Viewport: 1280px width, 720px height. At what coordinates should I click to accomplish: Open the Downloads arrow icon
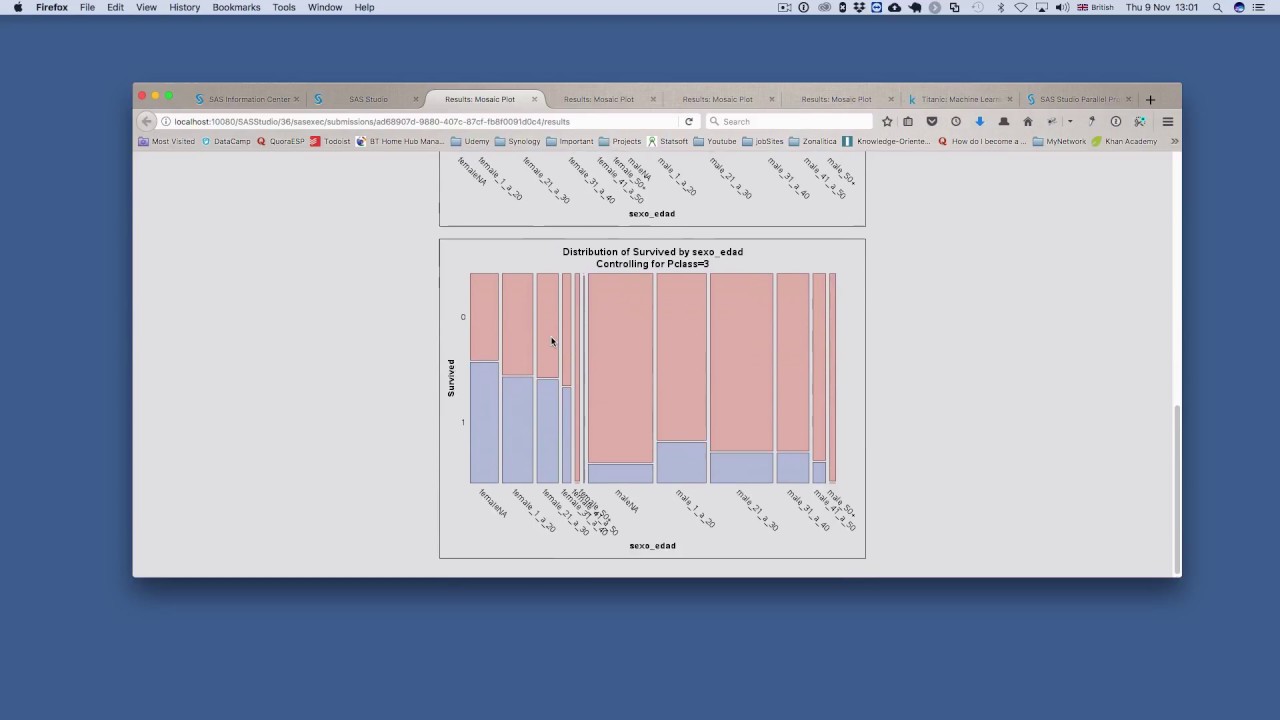(980, 121)
